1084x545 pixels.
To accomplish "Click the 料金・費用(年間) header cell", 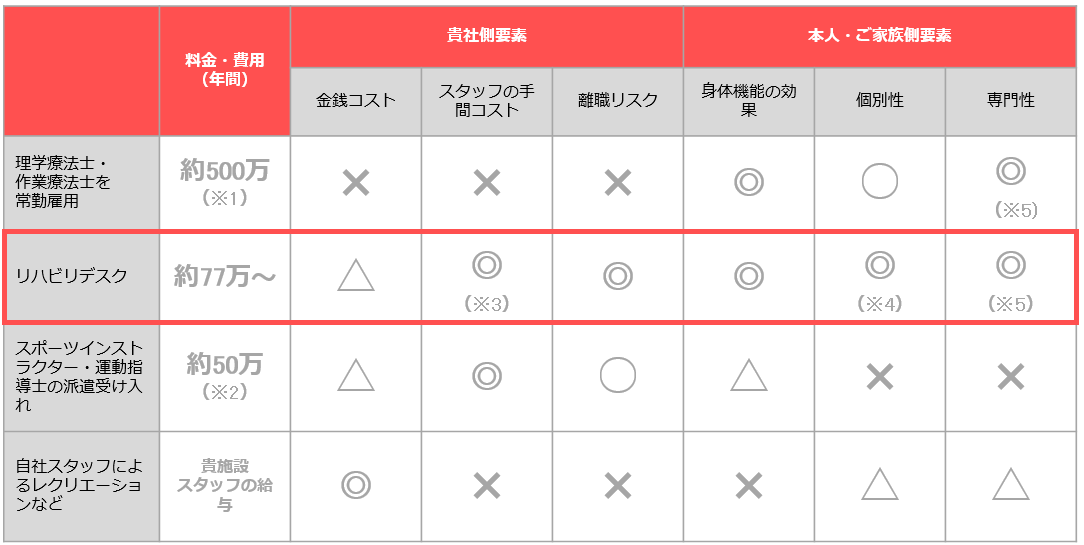I will (225, 70).
